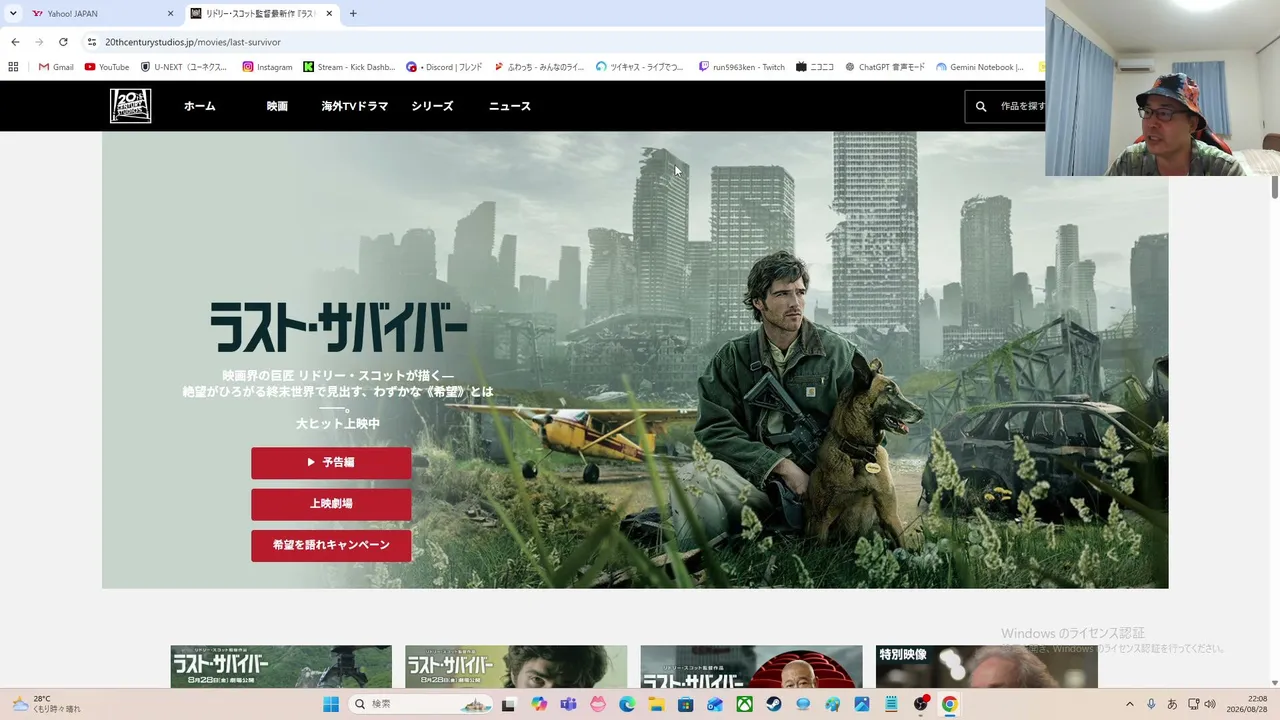The width and height of the screenshot is (1280, 720).
Task: Click the Windows taskbar 検索 box
Action: (x=421, y=704)
